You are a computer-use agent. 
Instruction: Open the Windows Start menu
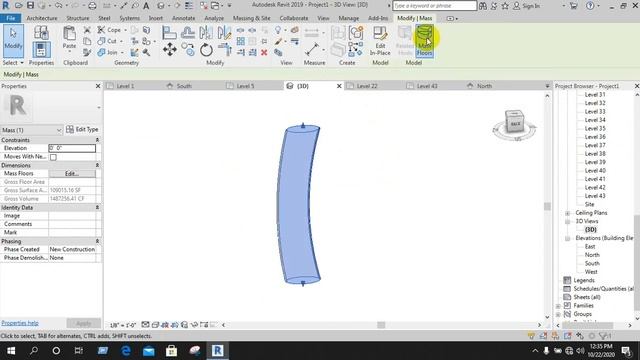coord(11,351)
